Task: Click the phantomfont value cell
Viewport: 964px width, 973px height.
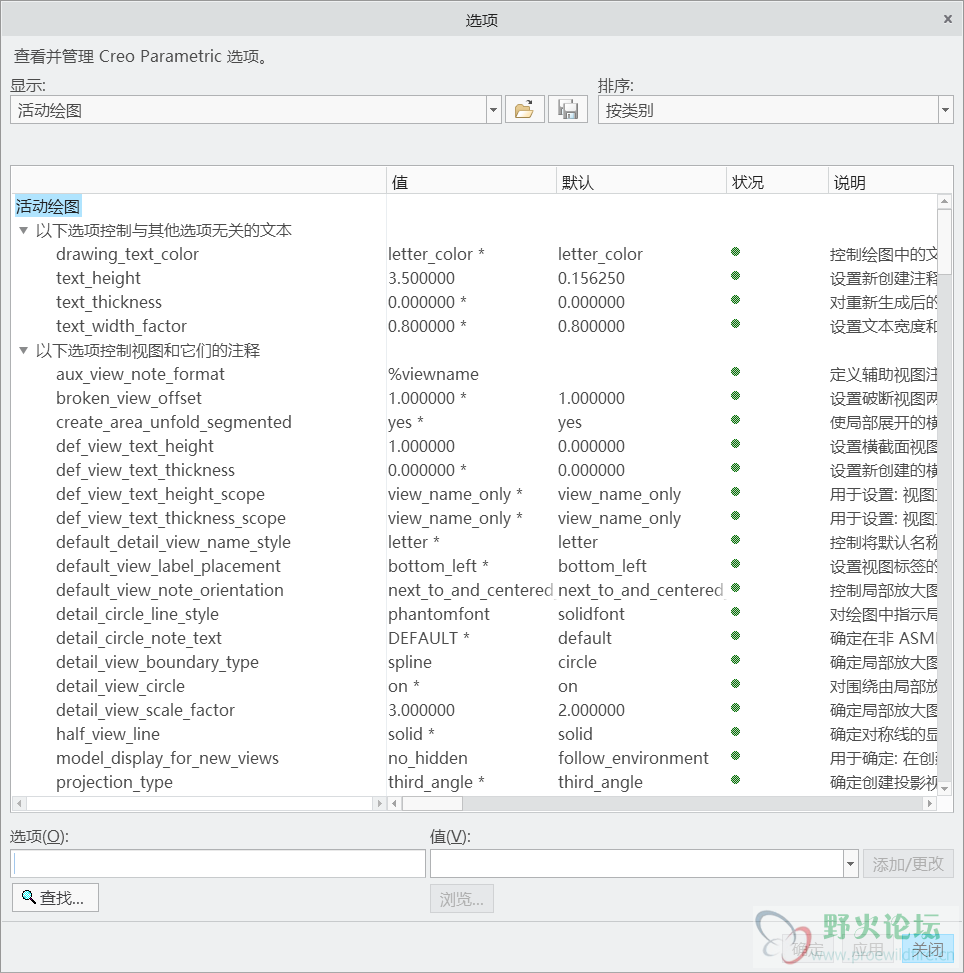Action: pyautogui.click(x=439, y=614)
